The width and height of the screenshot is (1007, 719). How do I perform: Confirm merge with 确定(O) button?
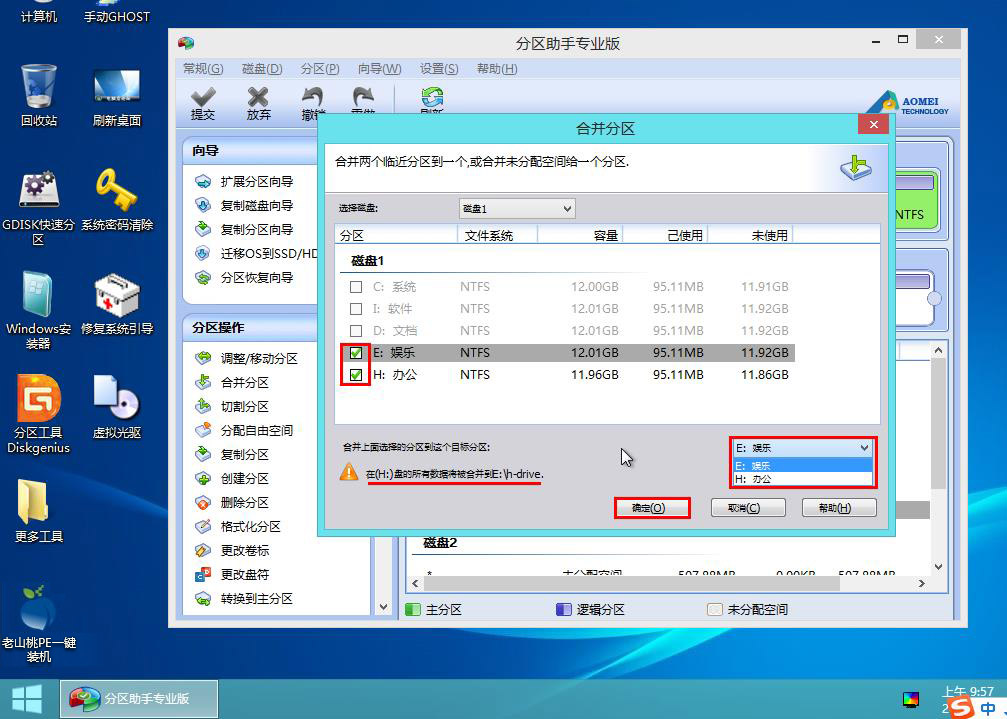click(x=652, y=508)
